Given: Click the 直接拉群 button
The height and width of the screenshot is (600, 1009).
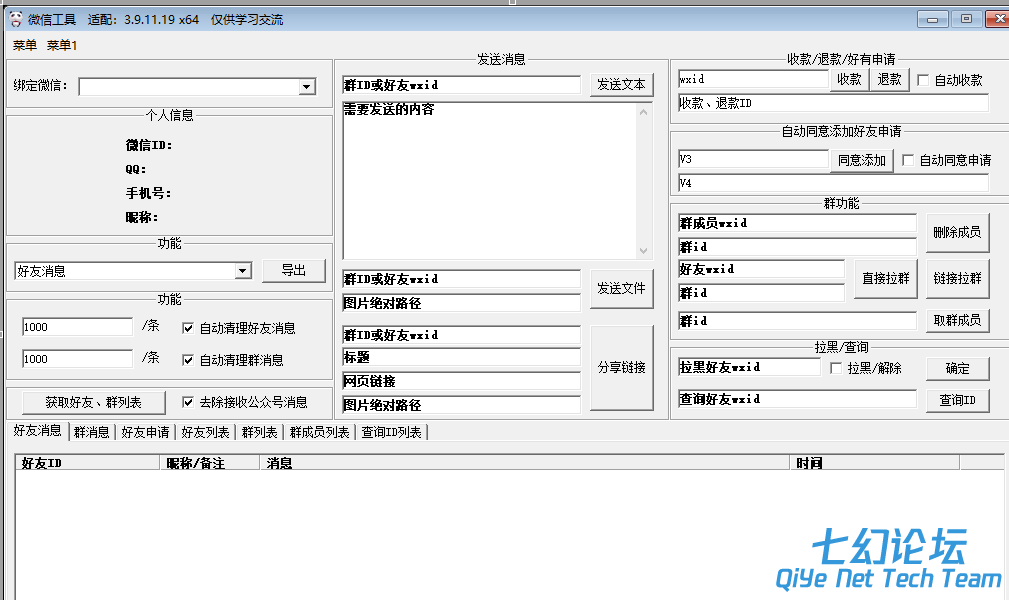Looking at the screenshot, I should tap(885, 278).
